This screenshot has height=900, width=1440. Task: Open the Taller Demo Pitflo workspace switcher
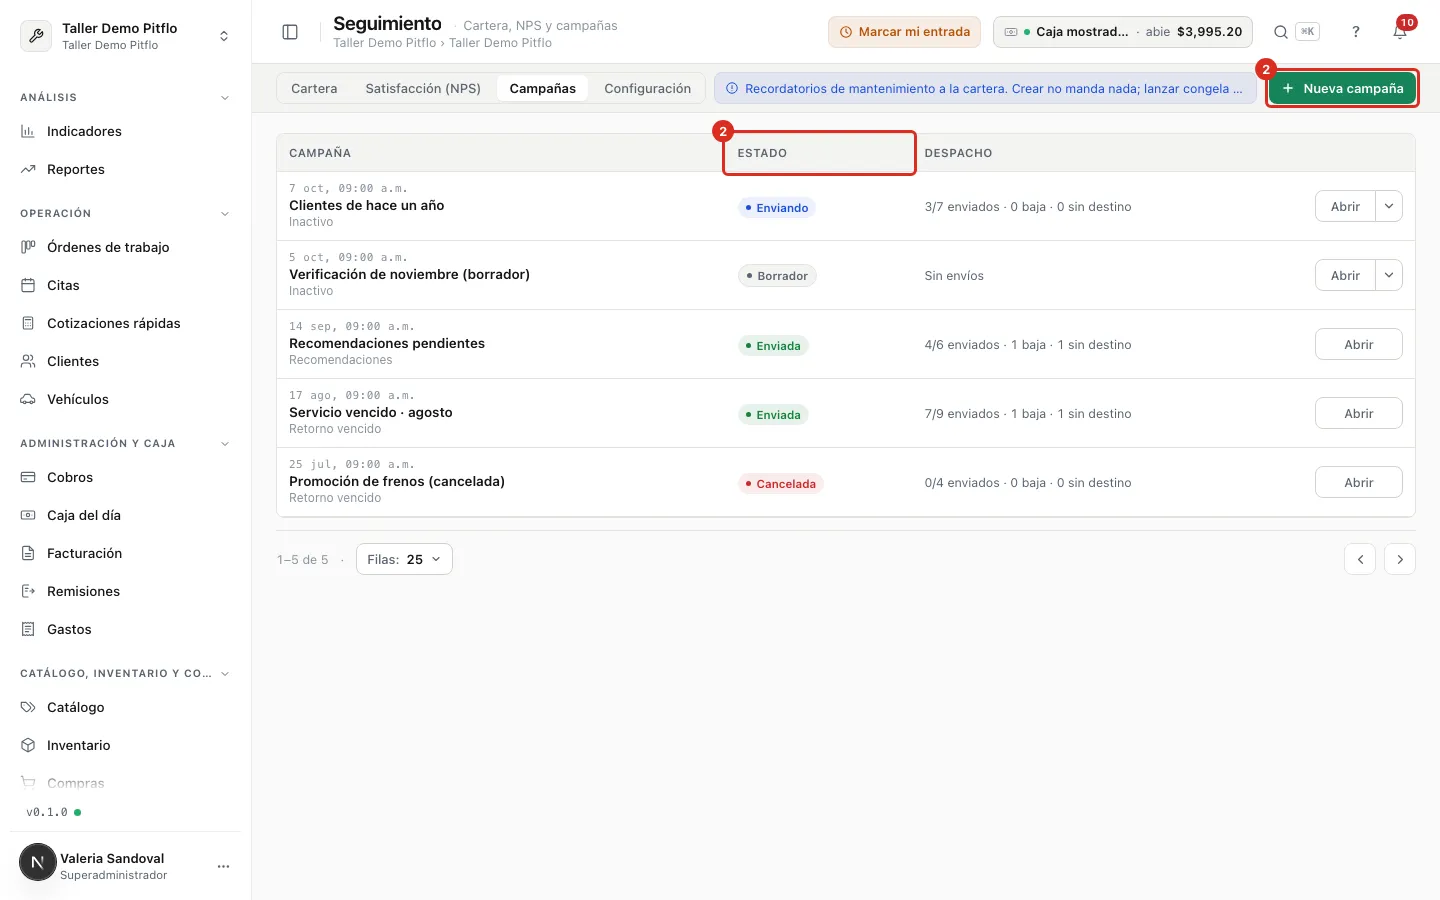point(125,36)
